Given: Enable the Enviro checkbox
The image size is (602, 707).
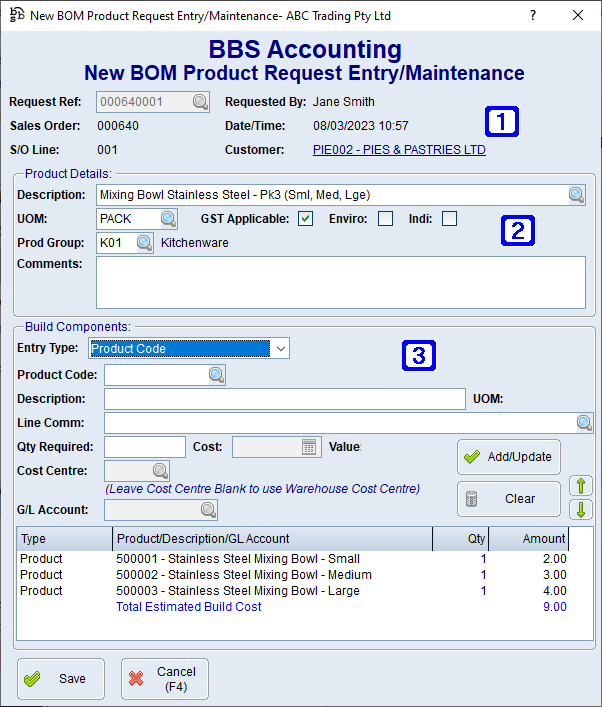Looking at the screenshot, I should click(x=385, y=219).
